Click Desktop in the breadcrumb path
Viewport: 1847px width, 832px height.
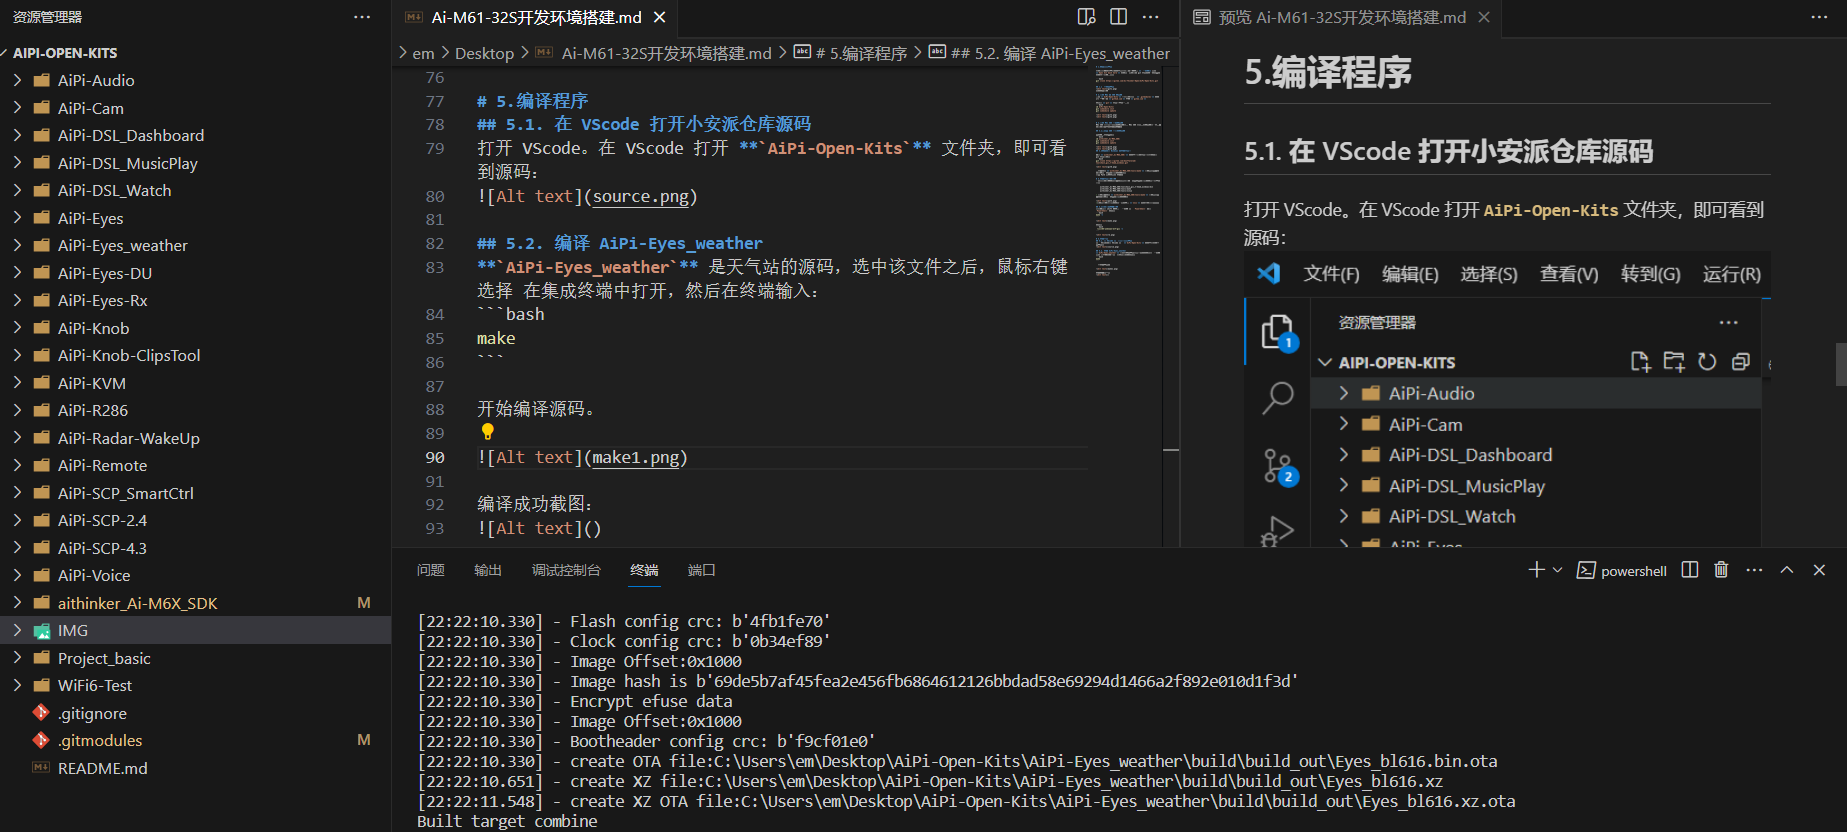pos(484,53)
